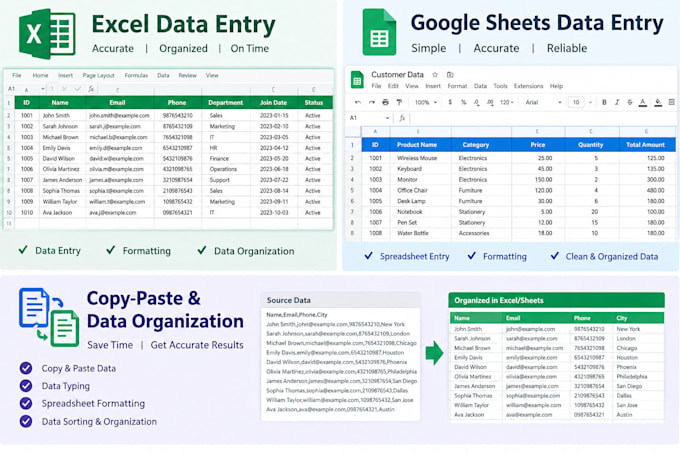680x453 pixels.
Task: Open the Google Sheets Format menu
Action: point(457,86)
